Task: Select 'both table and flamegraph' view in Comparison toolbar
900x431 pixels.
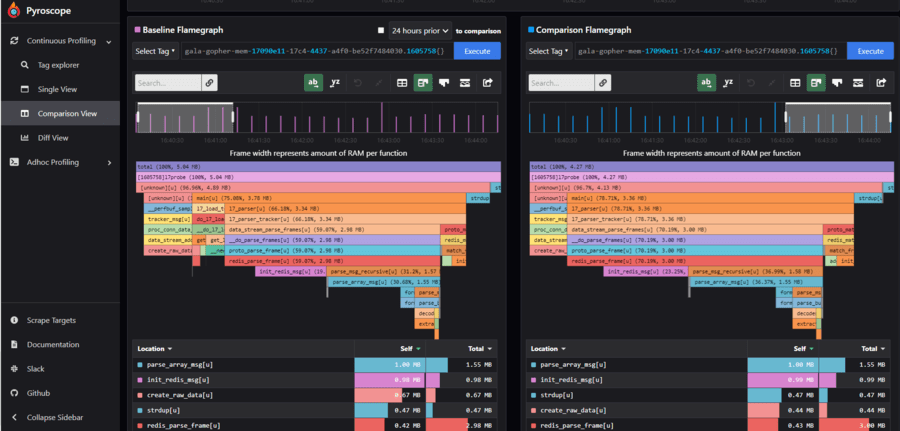Action: pos(816,83)
